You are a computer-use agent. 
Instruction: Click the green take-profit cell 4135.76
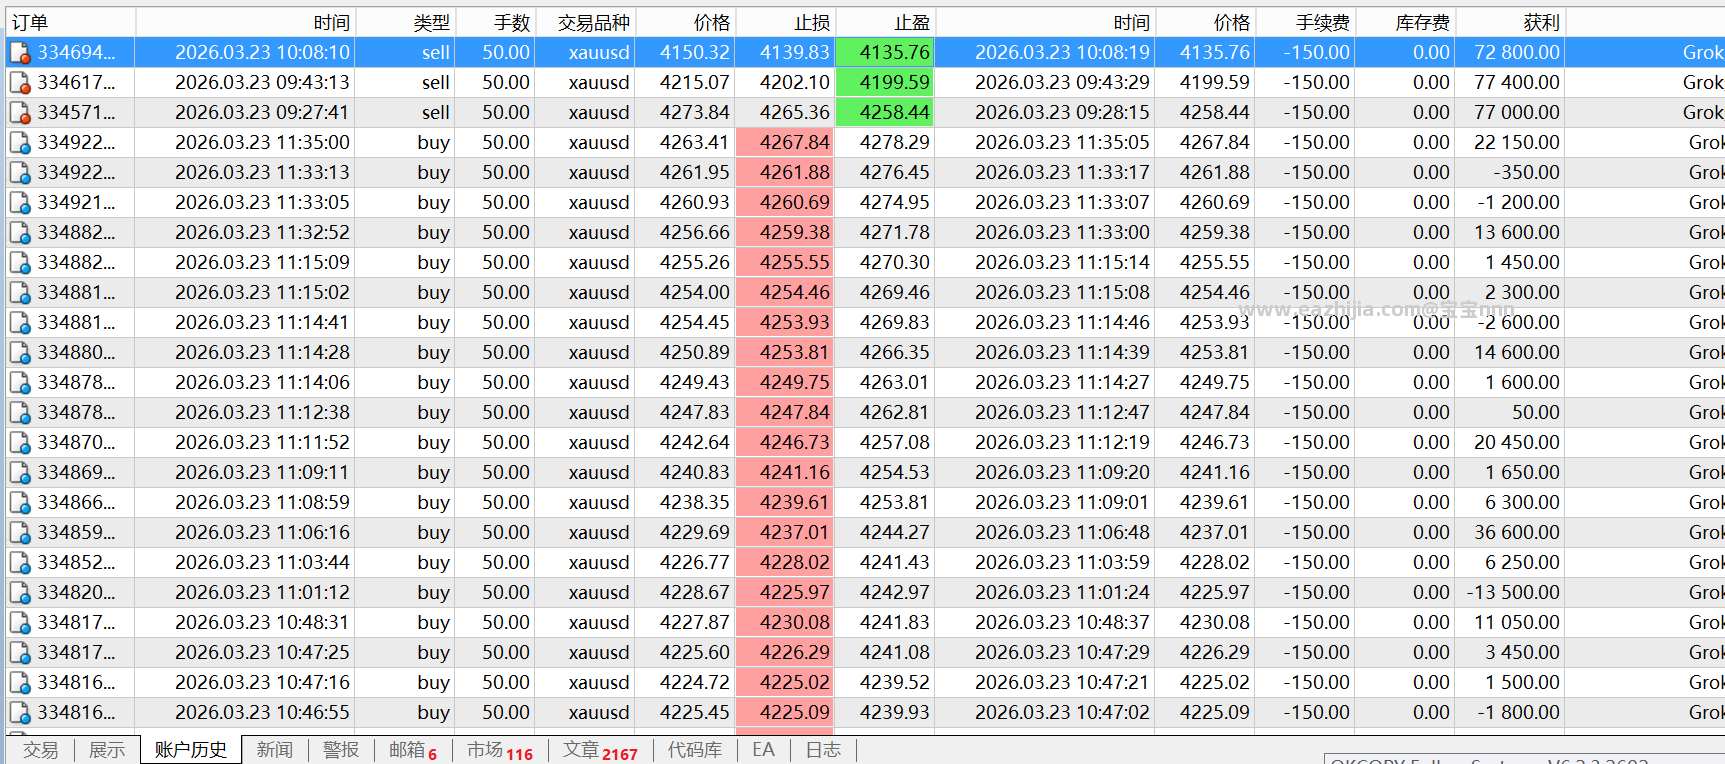point(885,52)
